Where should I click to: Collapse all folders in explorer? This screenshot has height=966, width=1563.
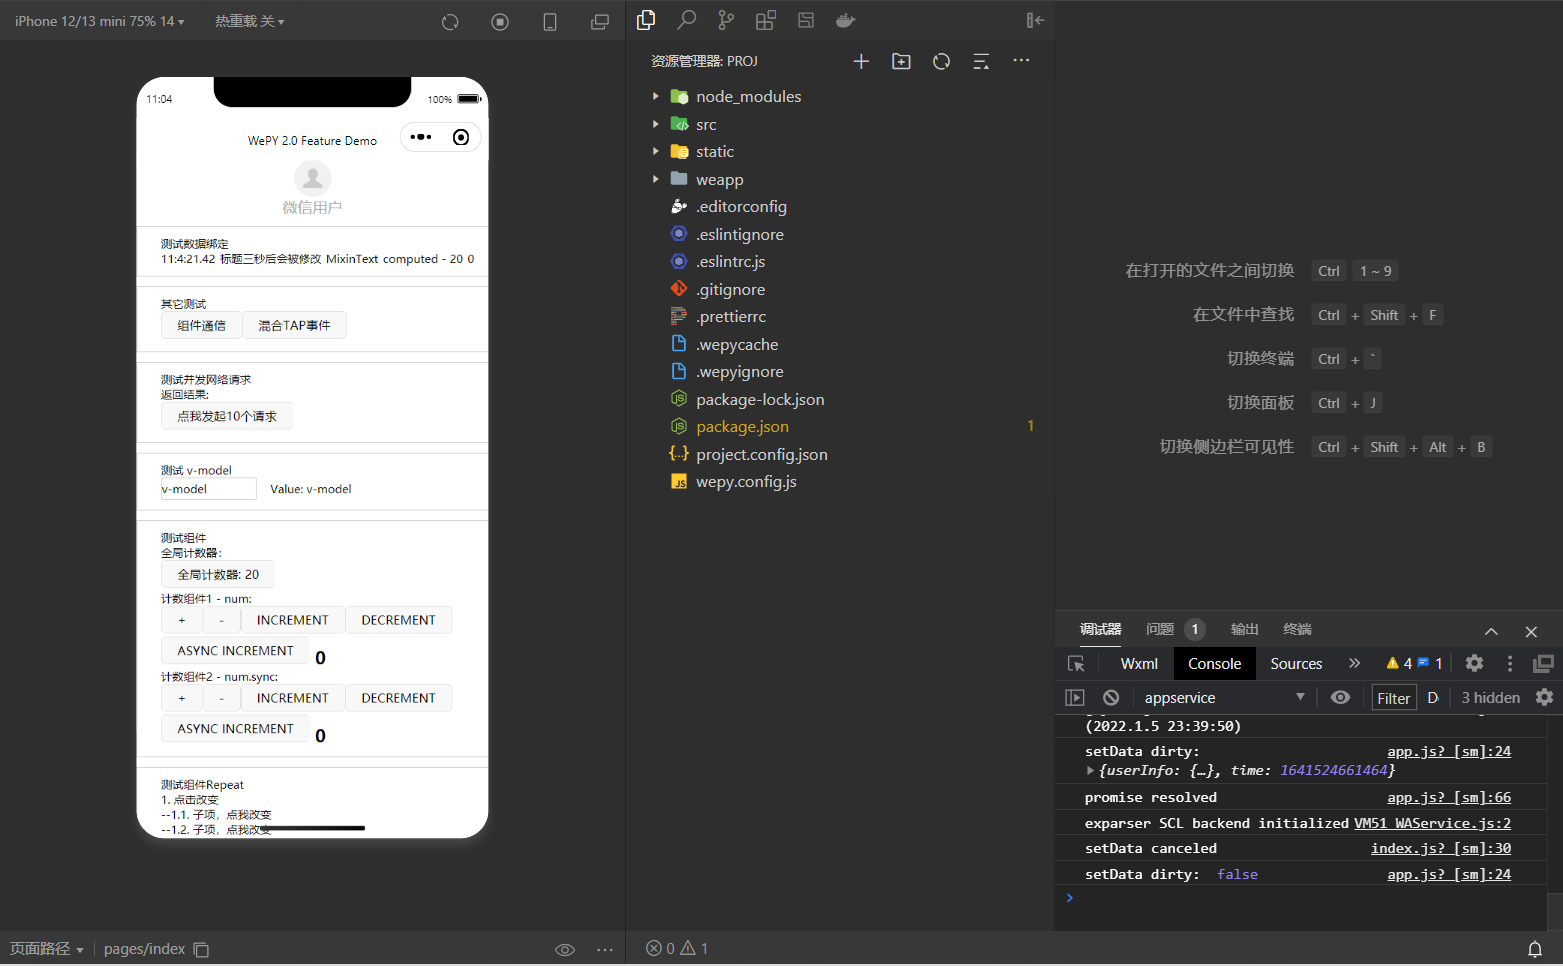click(981, 61)
